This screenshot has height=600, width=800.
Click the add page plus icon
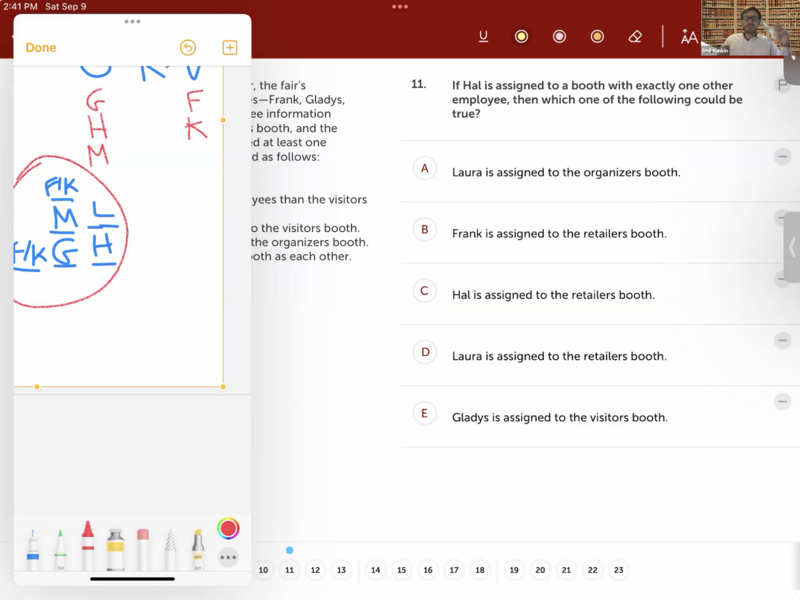(x=229, y=48)
